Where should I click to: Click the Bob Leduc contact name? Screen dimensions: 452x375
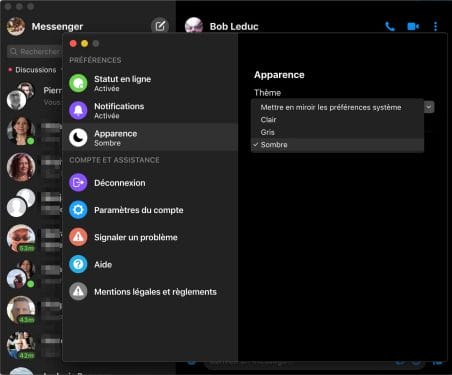(234, 26)
